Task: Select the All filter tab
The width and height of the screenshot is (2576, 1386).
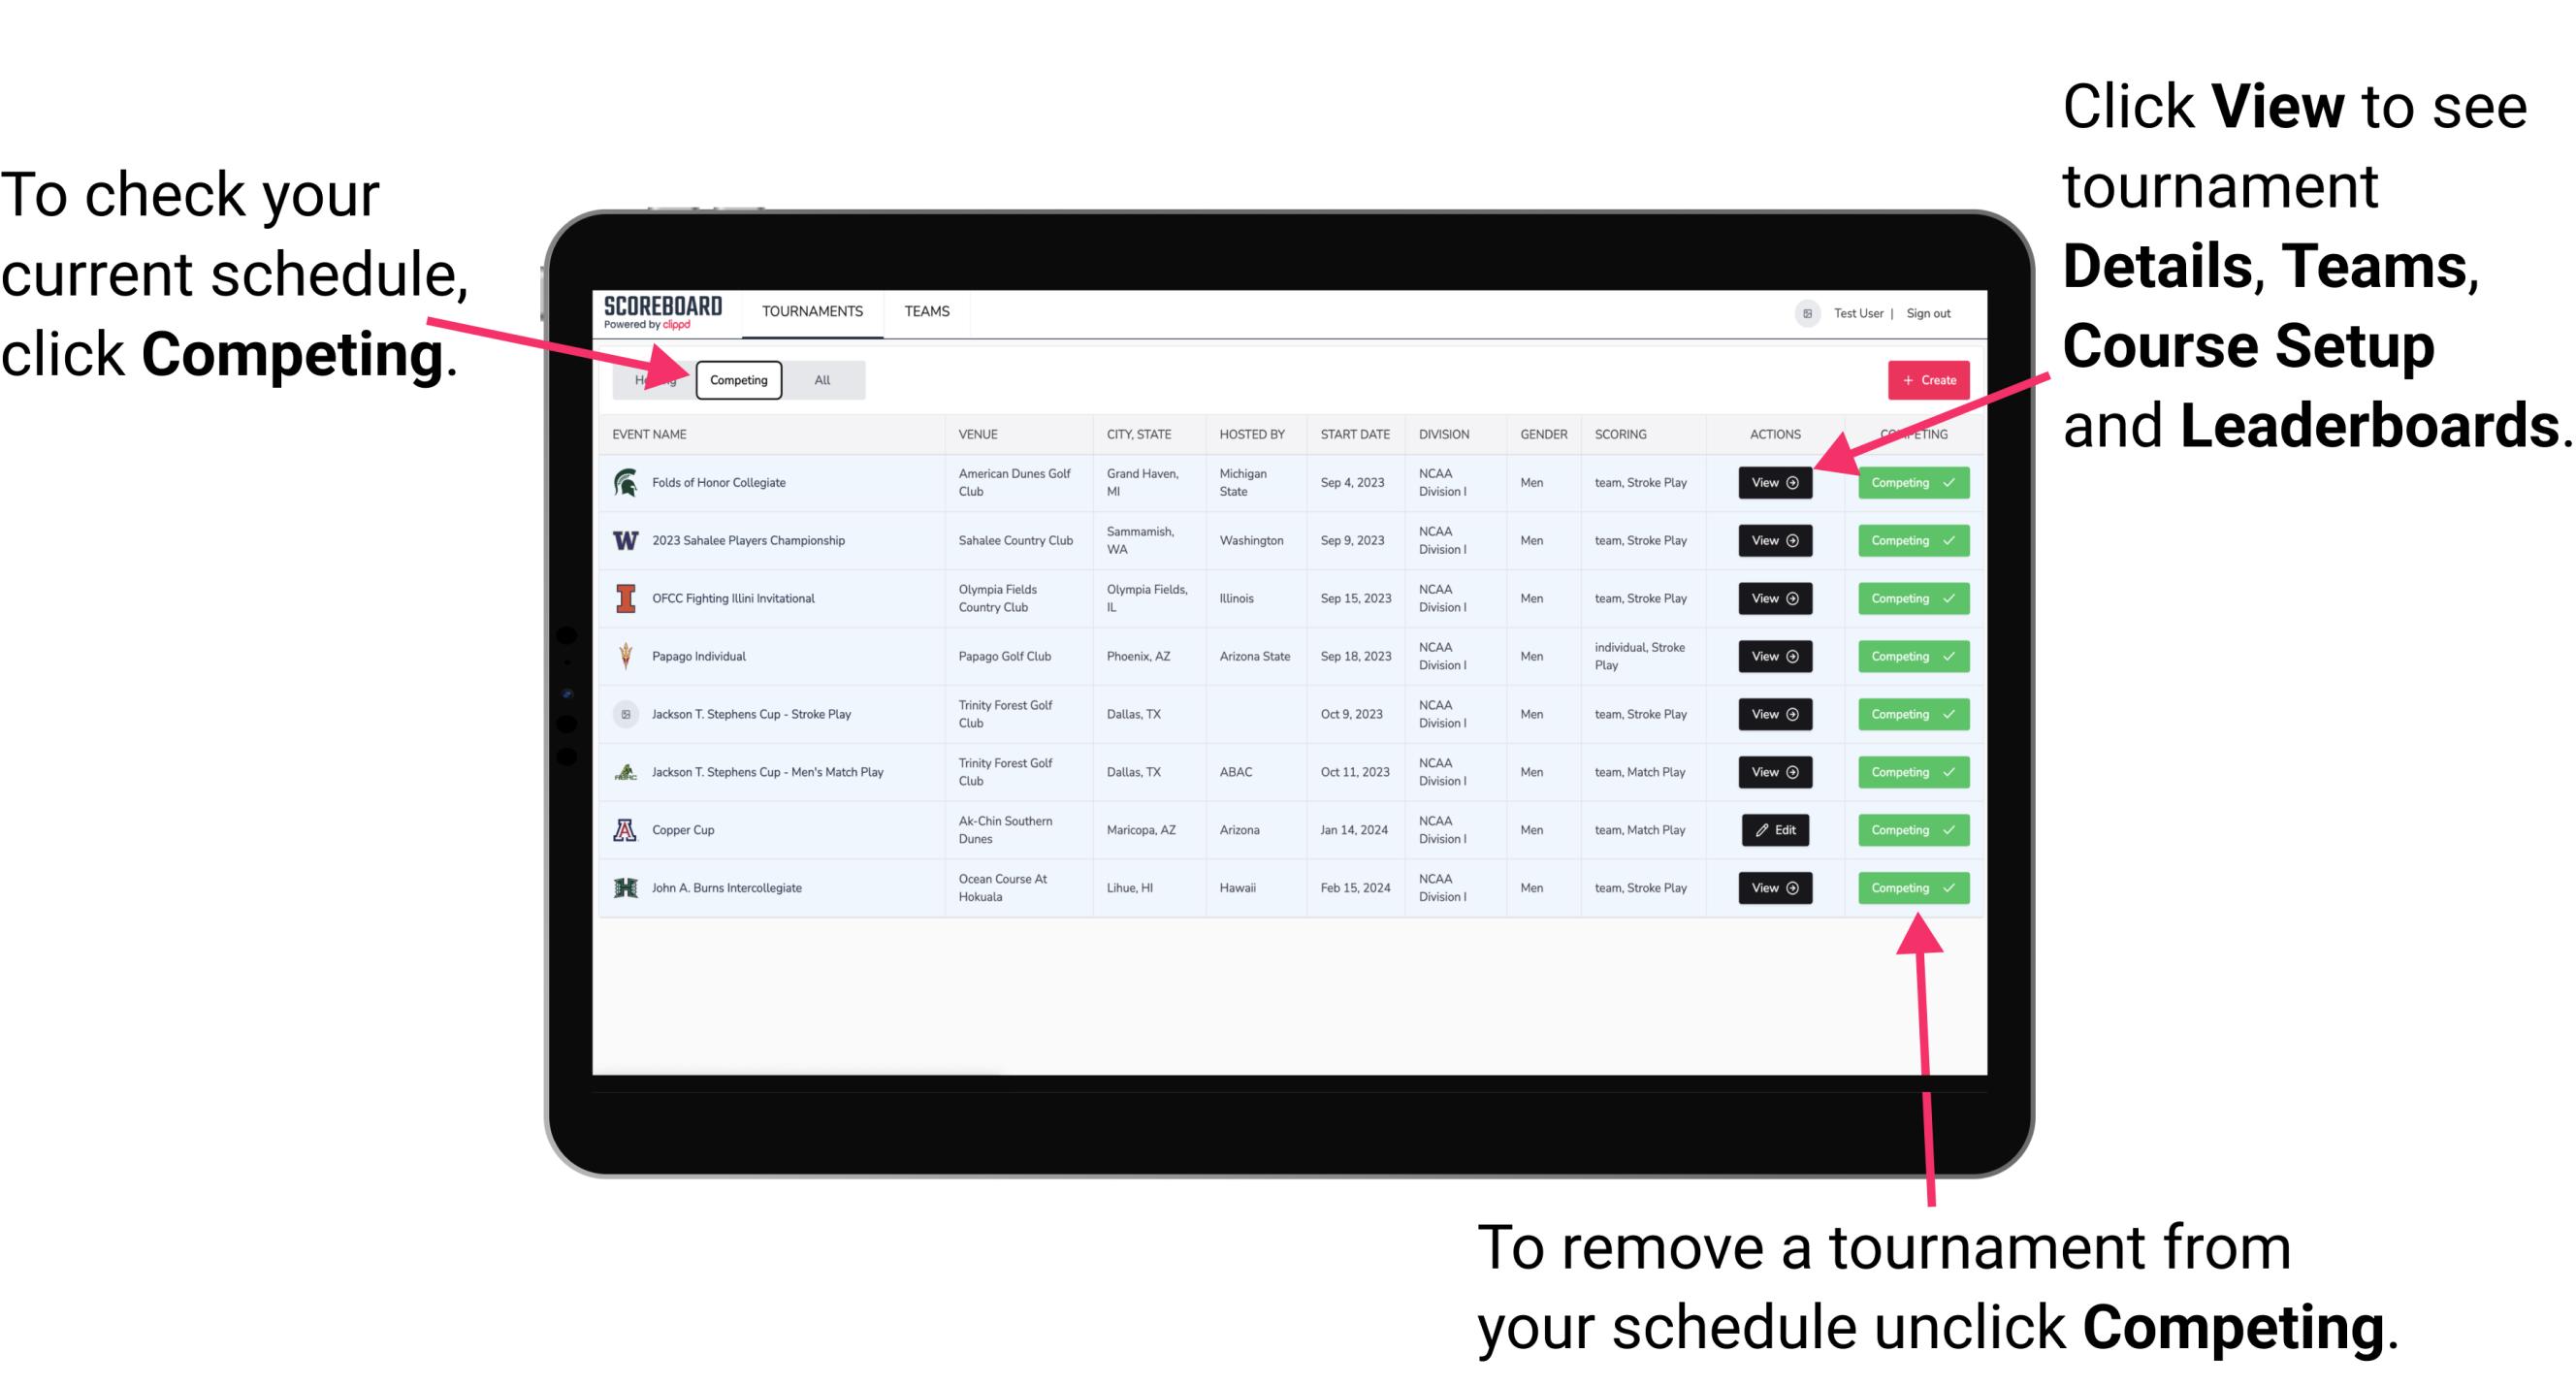Action: (x=819, y=379)
